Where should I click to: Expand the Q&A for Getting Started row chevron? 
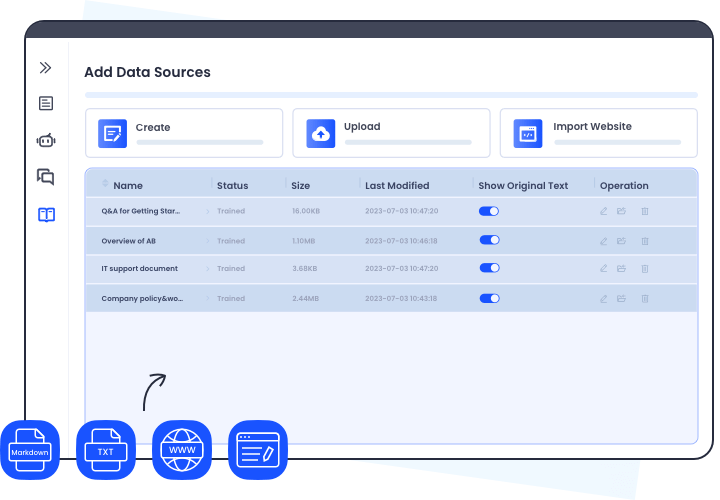pyautogui.click(x=208, y=212)
